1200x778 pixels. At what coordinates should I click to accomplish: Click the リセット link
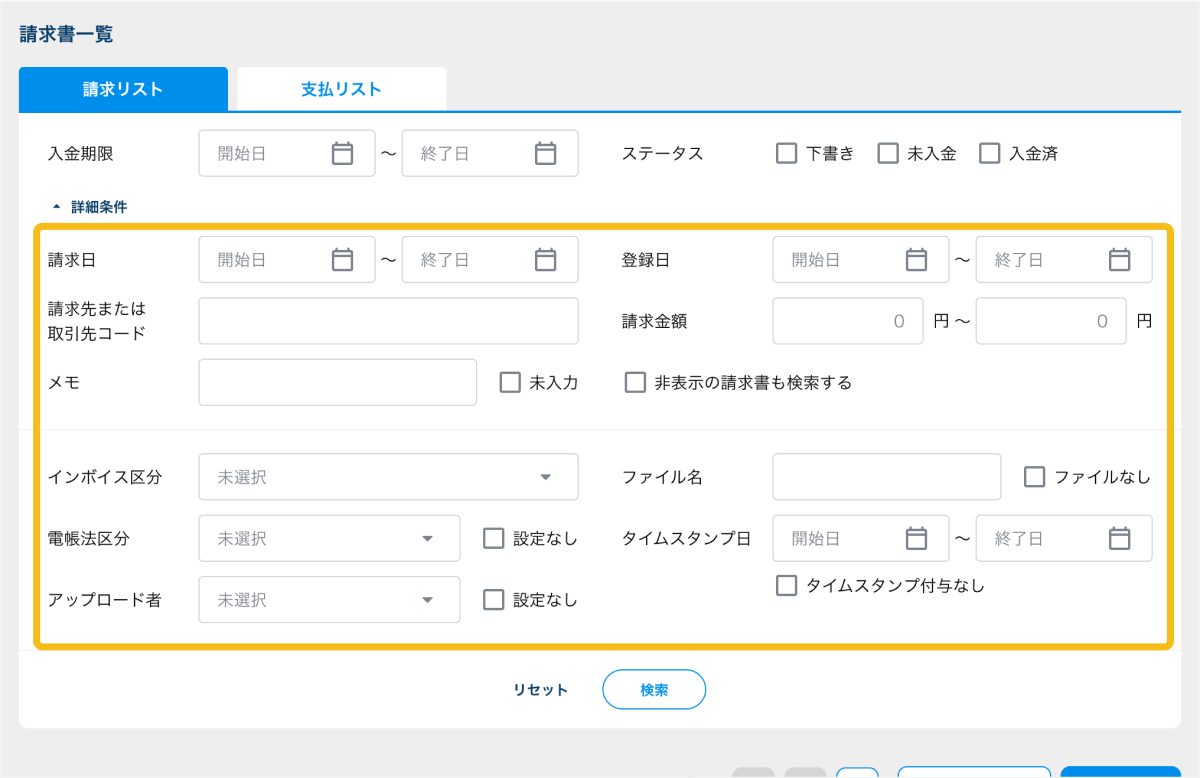(x=540, y=690)
